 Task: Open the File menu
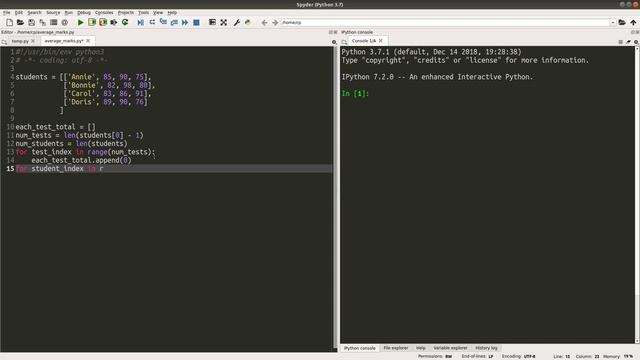(x=7, y=13)
